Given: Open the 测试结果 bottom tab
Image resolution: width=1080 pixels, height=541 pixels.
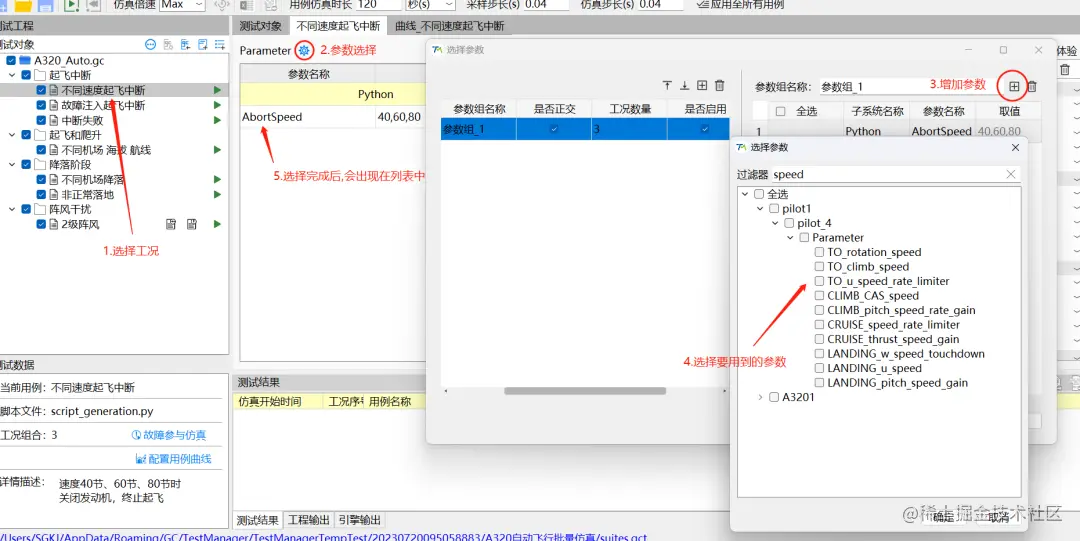Looking at the screenshot, I should click(258, 520).
